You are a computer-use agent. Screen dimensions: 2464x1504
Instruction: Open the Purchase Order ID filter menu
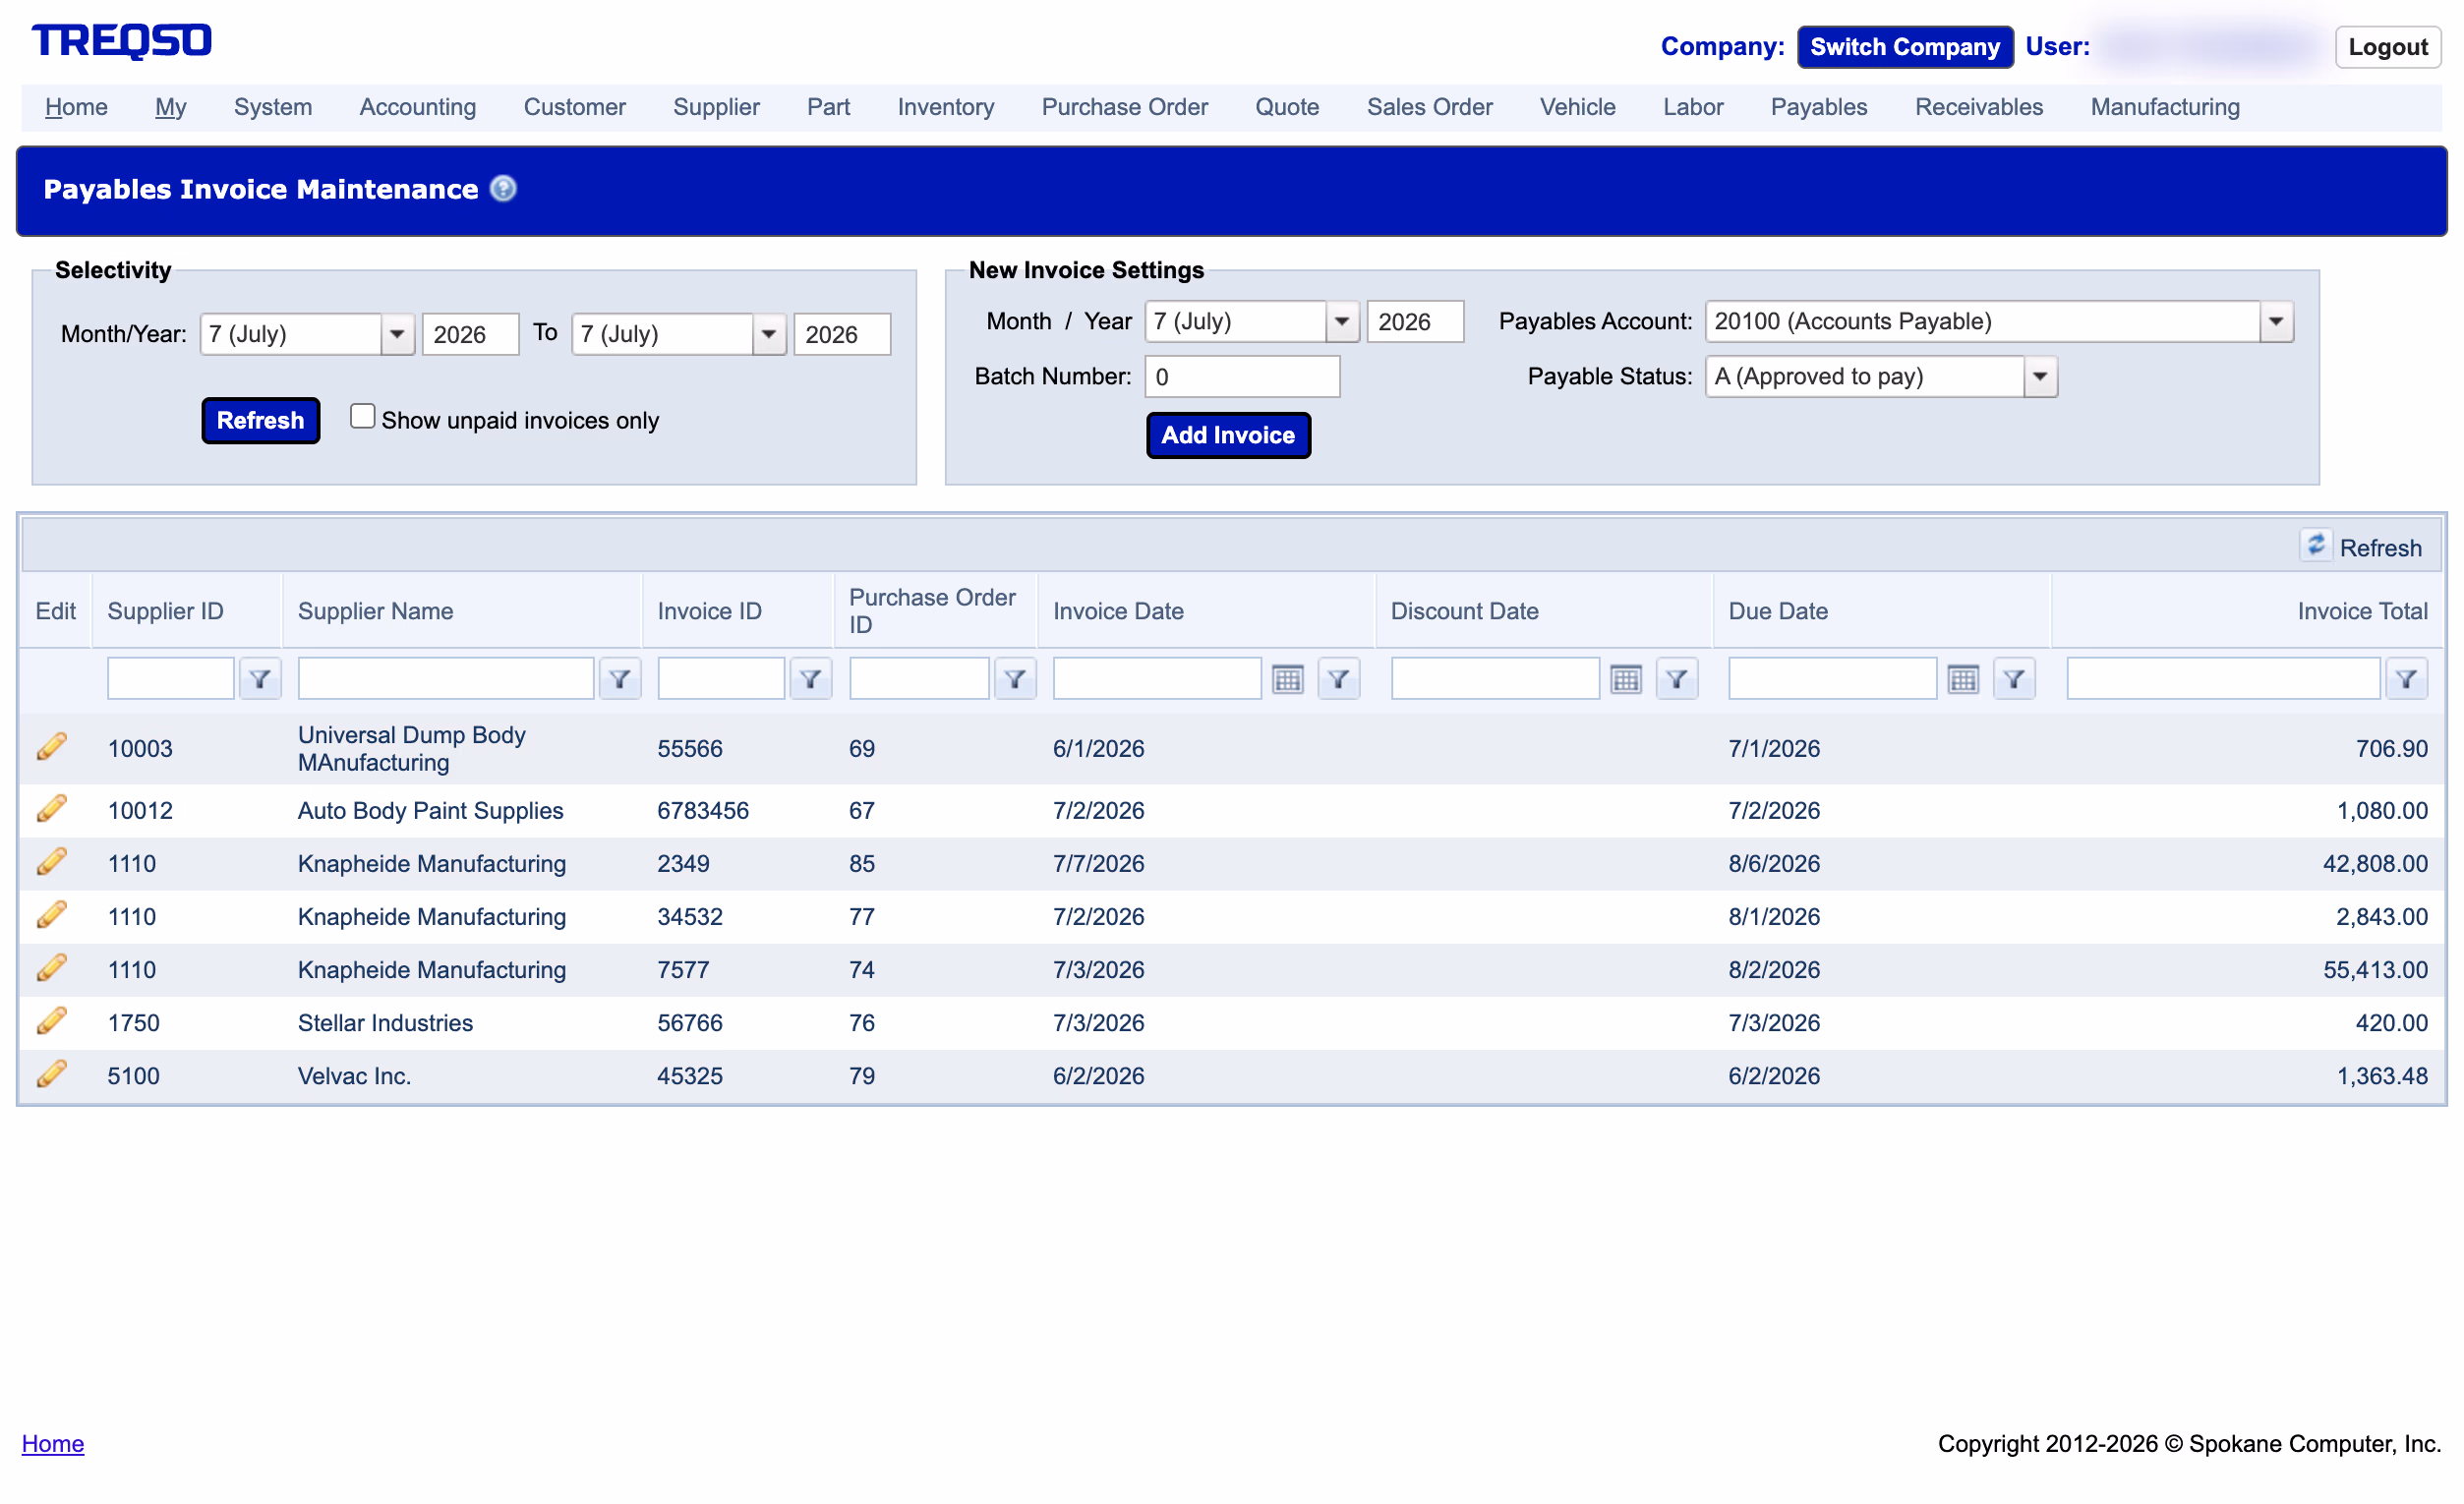pos(1015,679)
